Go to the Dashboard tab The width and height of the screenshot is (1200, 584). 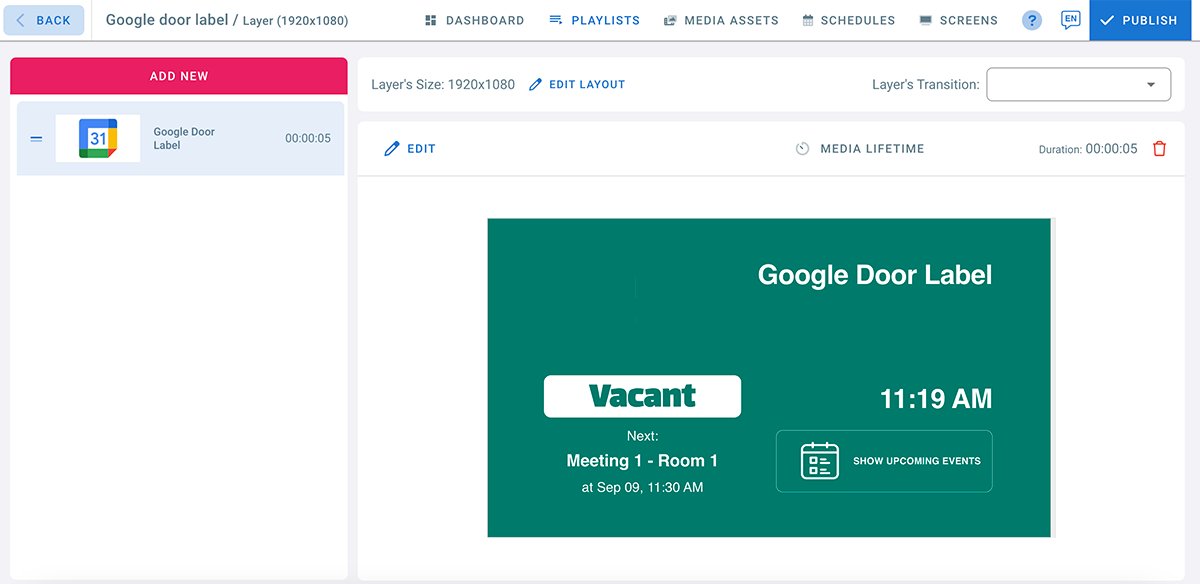474,20
